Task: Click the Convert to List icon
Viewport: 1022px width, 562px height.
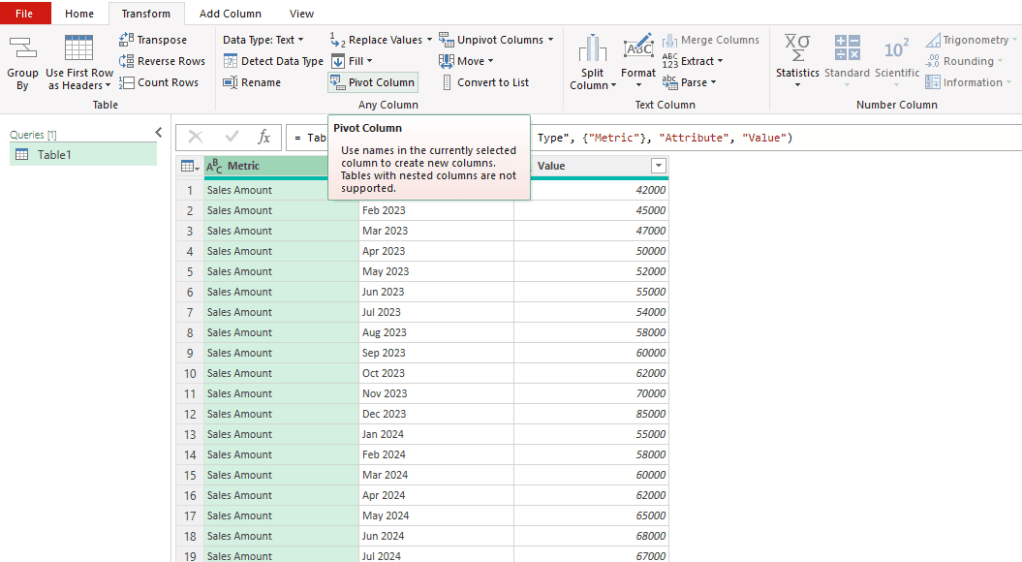Action: coord(446,82)
